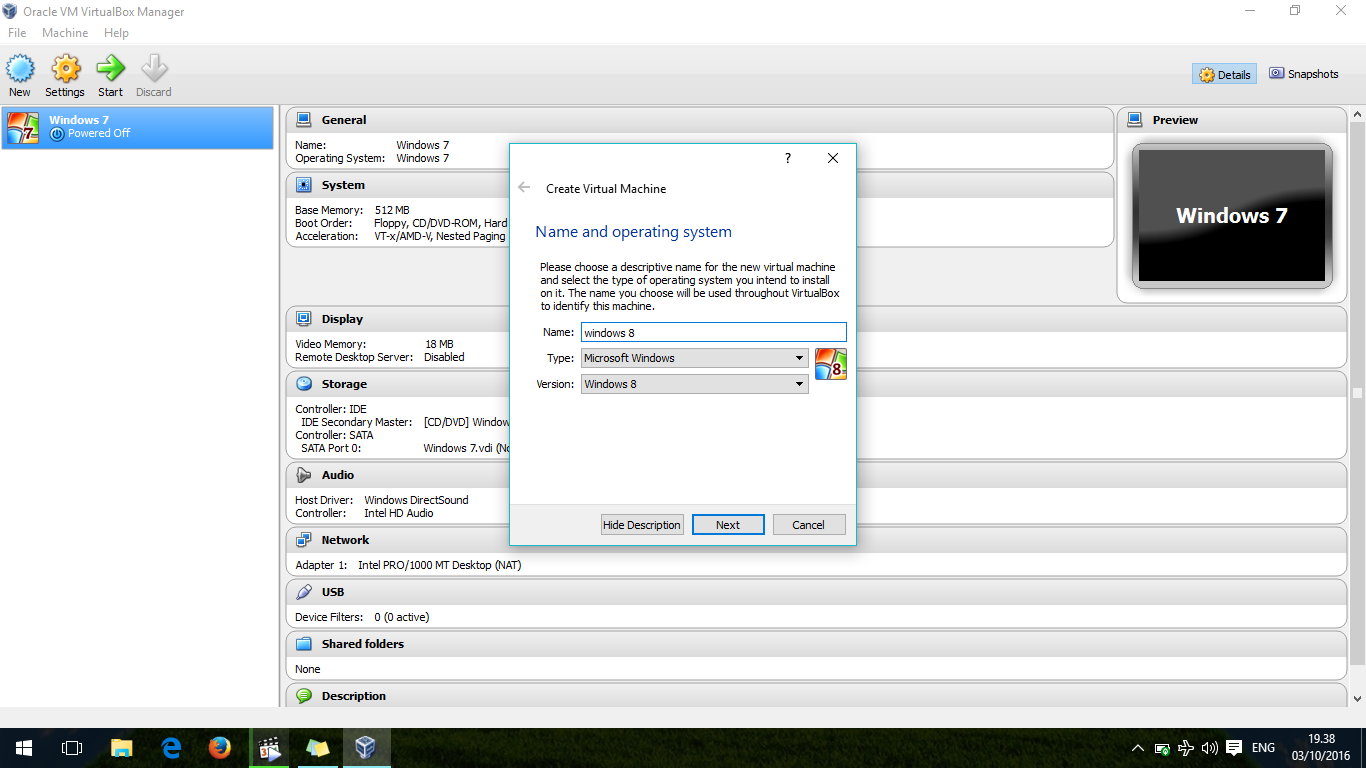Click the System section chip icon

304,185
